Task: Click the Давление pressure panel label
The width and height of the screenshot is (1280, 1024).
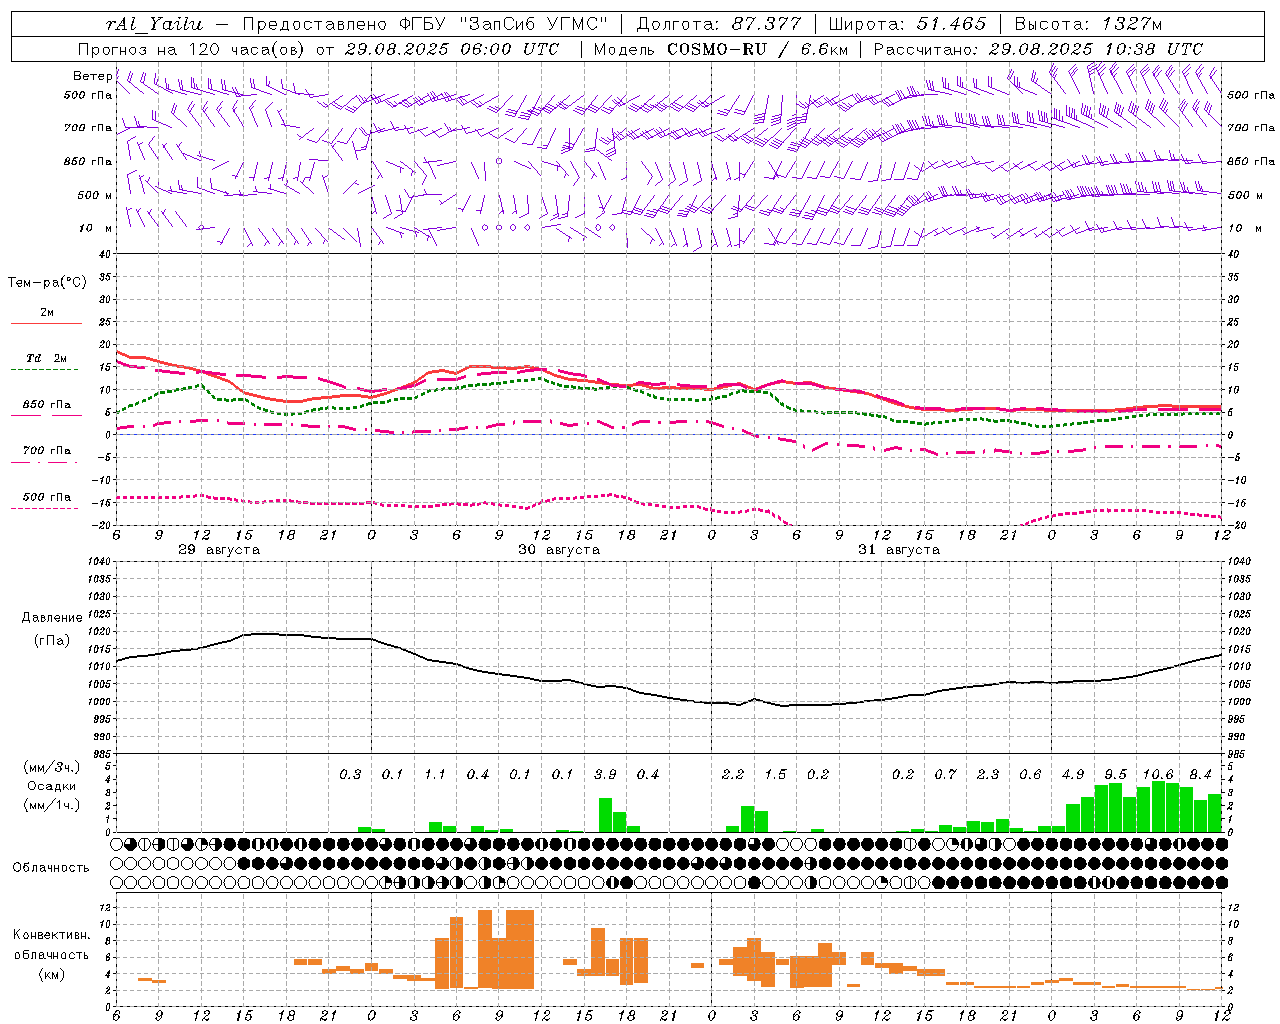Action: coord(52,618)
